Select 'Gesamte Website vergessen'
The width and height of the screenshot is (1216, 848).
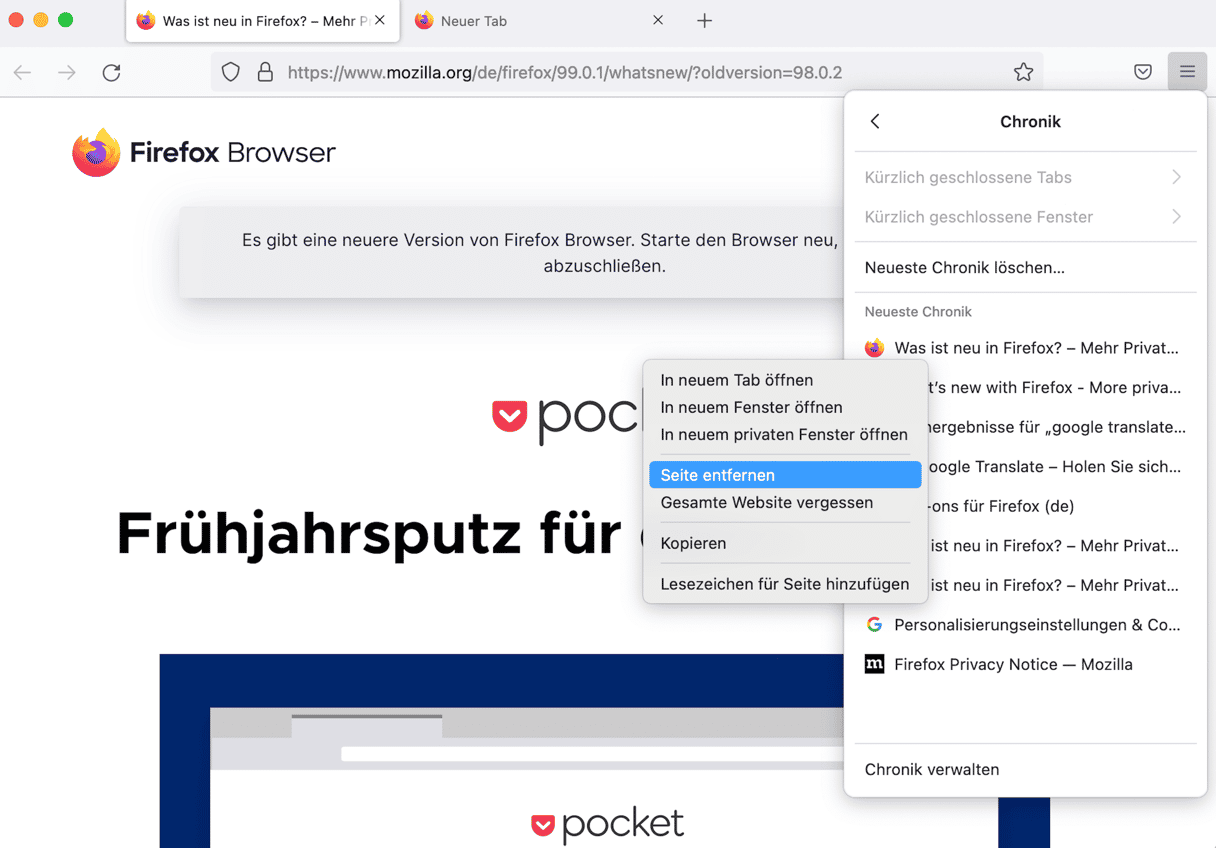click(x=785, y=502)
